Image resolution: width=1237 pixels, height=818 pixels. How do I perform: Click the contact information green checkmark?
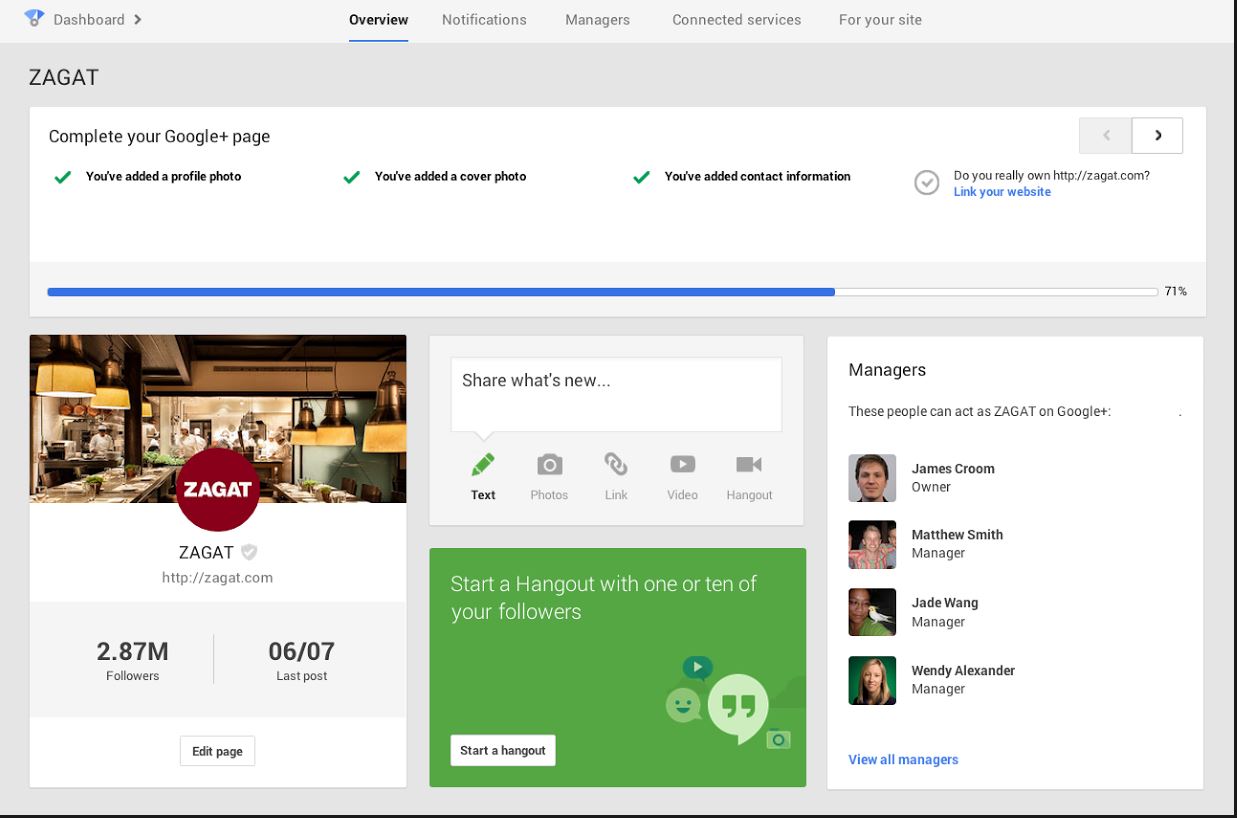[642, 177]
